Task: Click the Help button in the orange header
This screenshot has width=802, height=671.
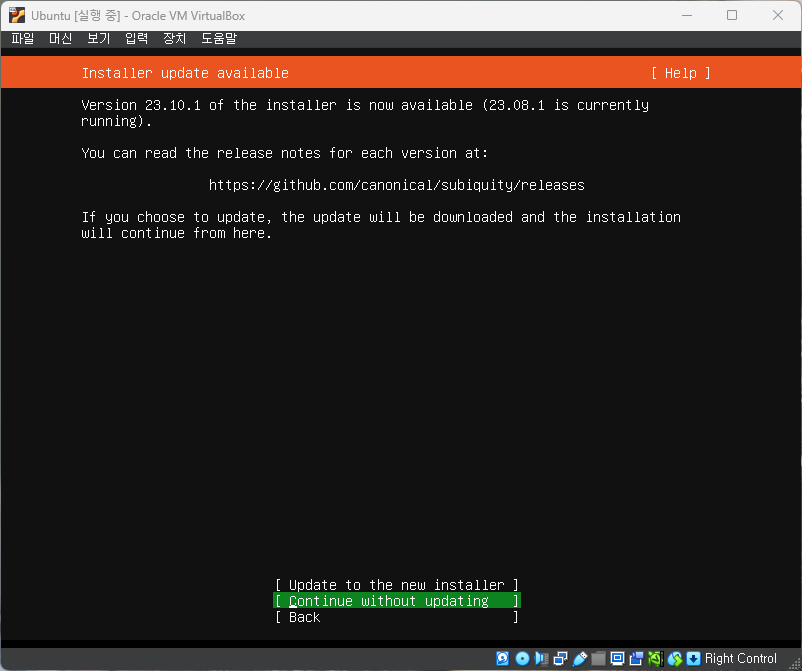Action: point(681,73)
